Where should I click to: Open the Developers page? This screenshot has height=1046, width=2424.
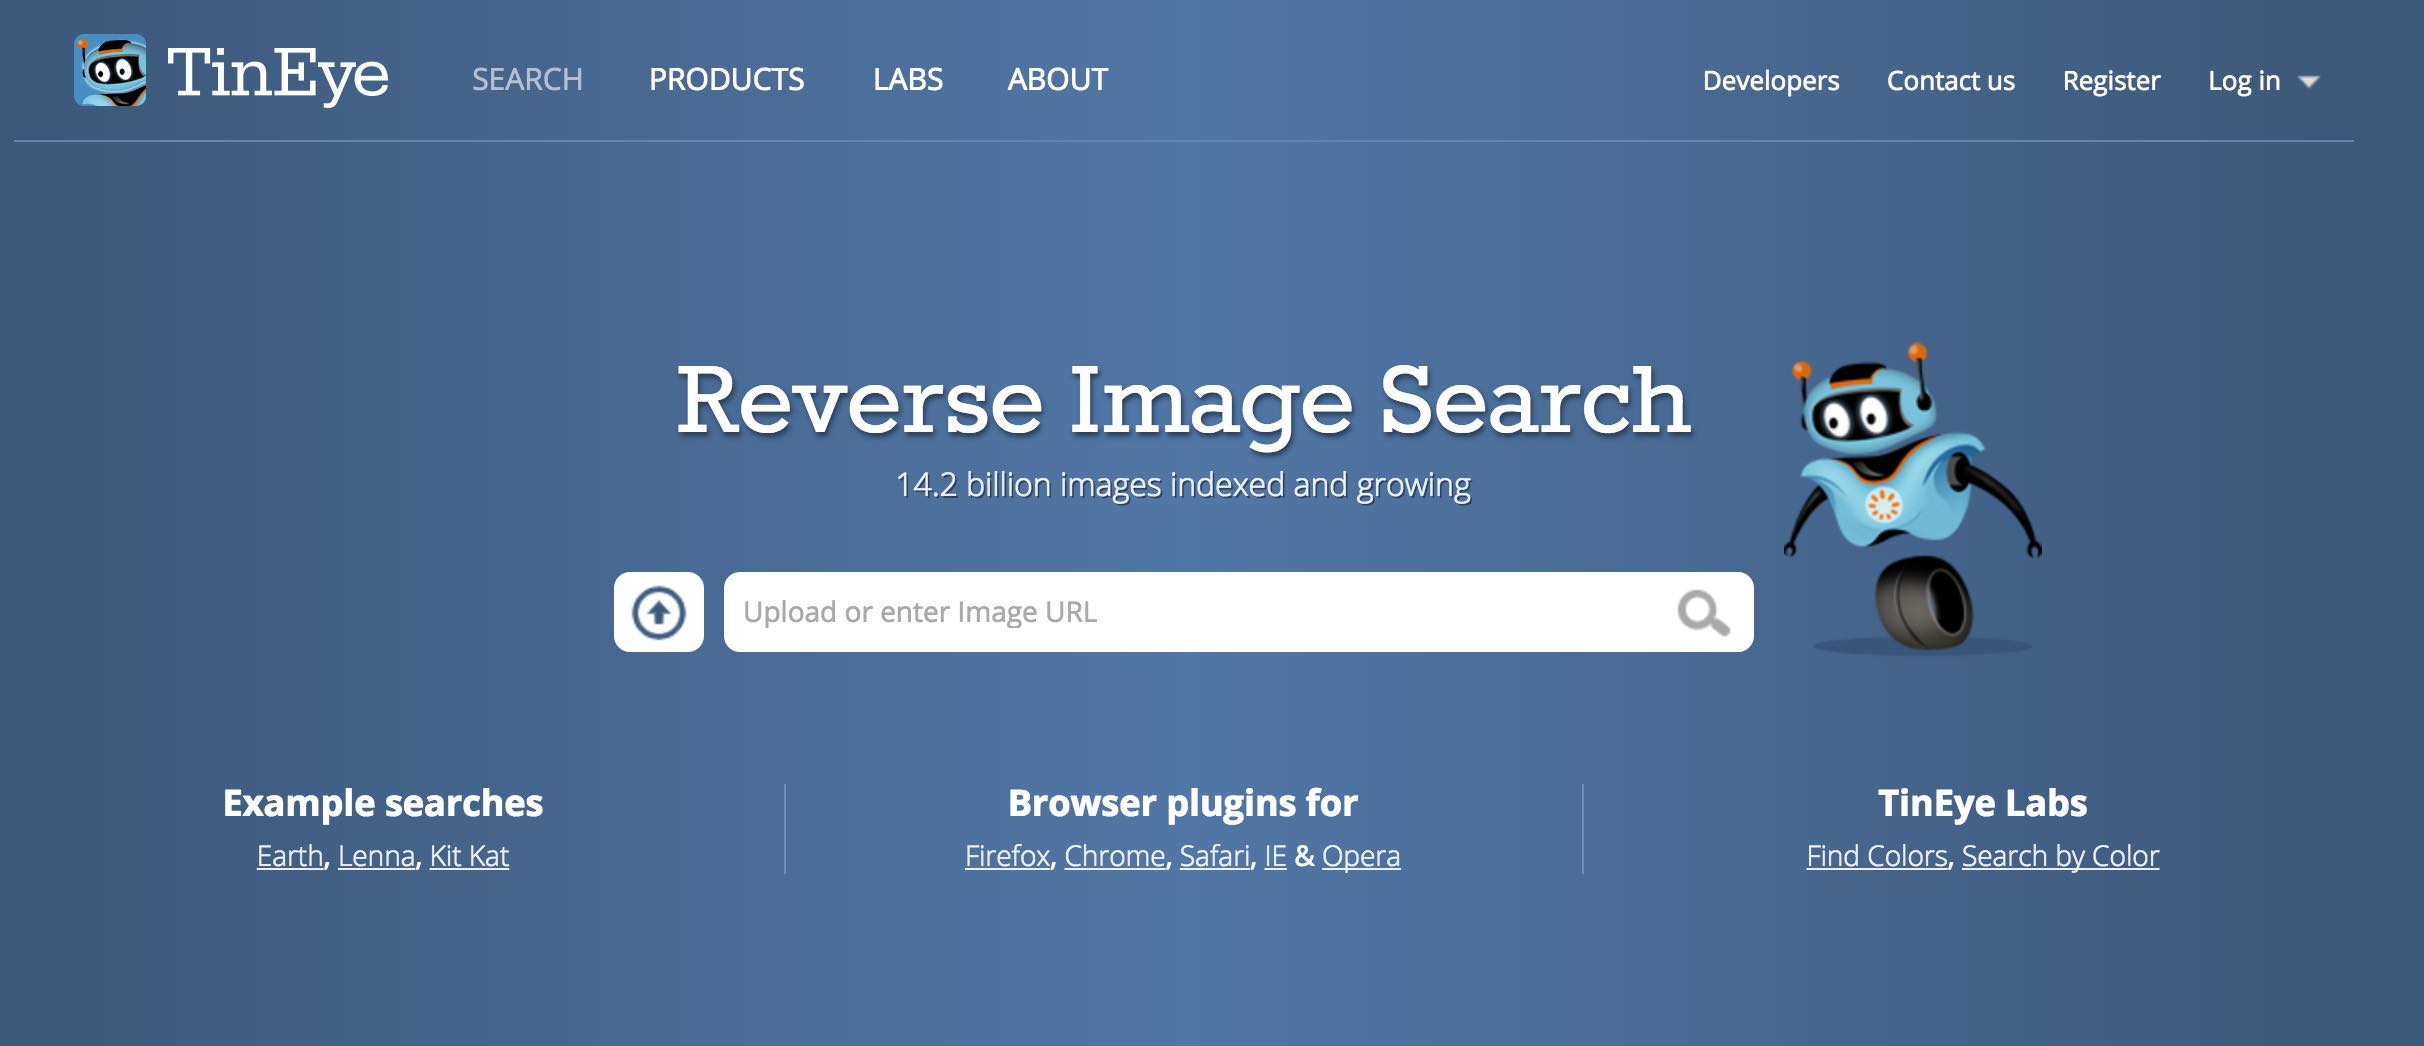[x=1771, y=81]
